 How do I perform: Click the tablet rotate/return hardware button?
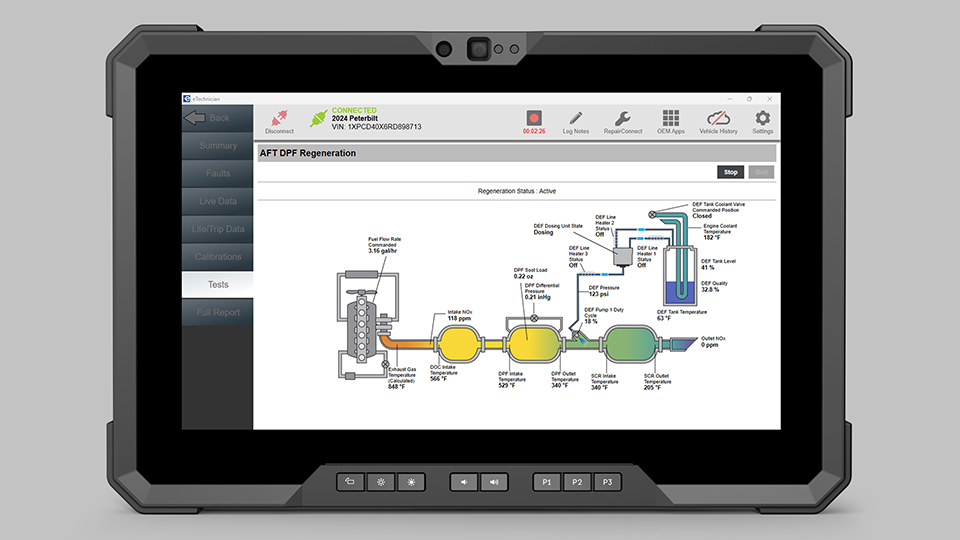350,482
